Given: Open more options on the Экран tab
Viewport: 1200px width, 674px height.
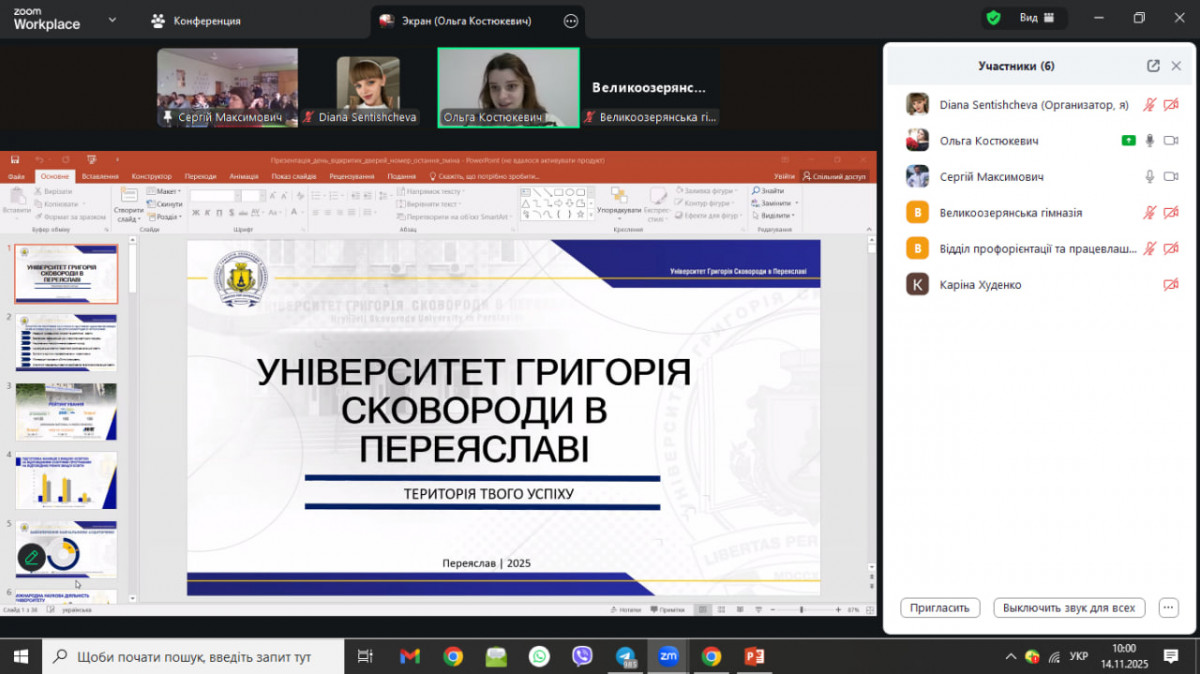Looking at the screenshot, I should tap(570, 20).
